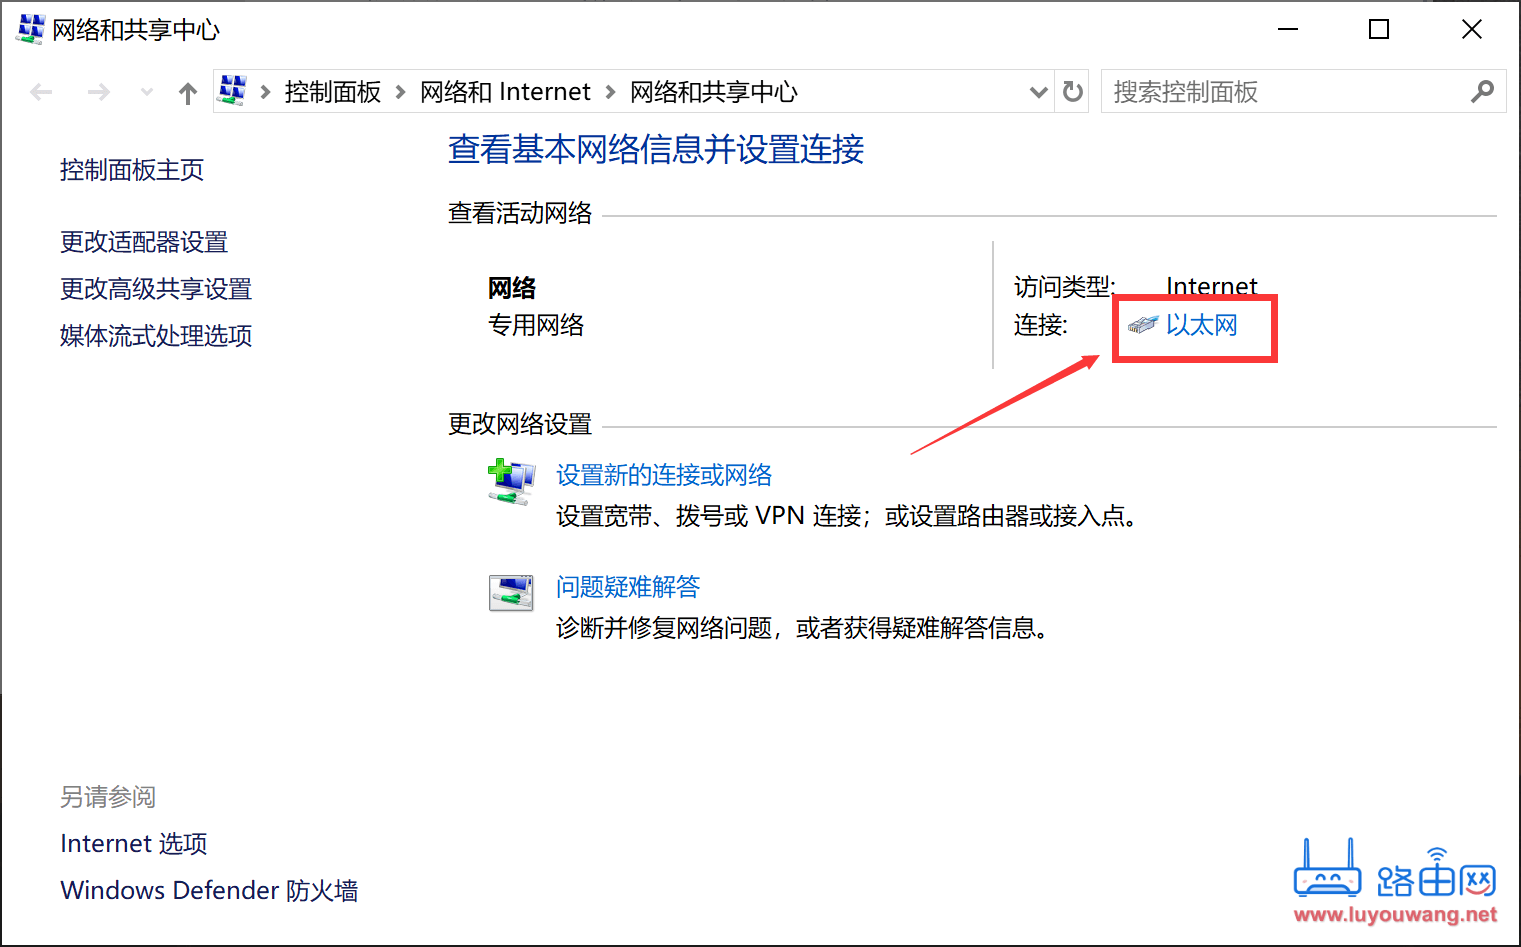Open the address bar history dropdown
Screen dimensions: 1521x947
click(1039, 91)
